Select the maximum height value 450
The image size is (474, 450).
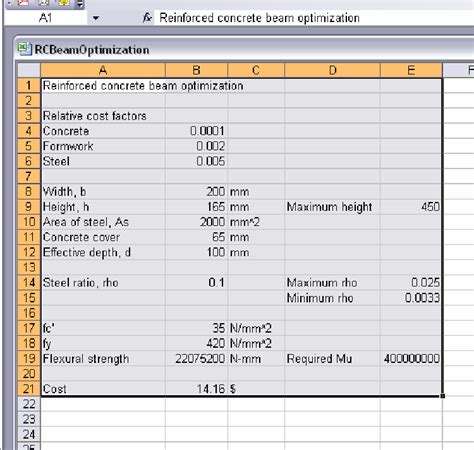411,207
